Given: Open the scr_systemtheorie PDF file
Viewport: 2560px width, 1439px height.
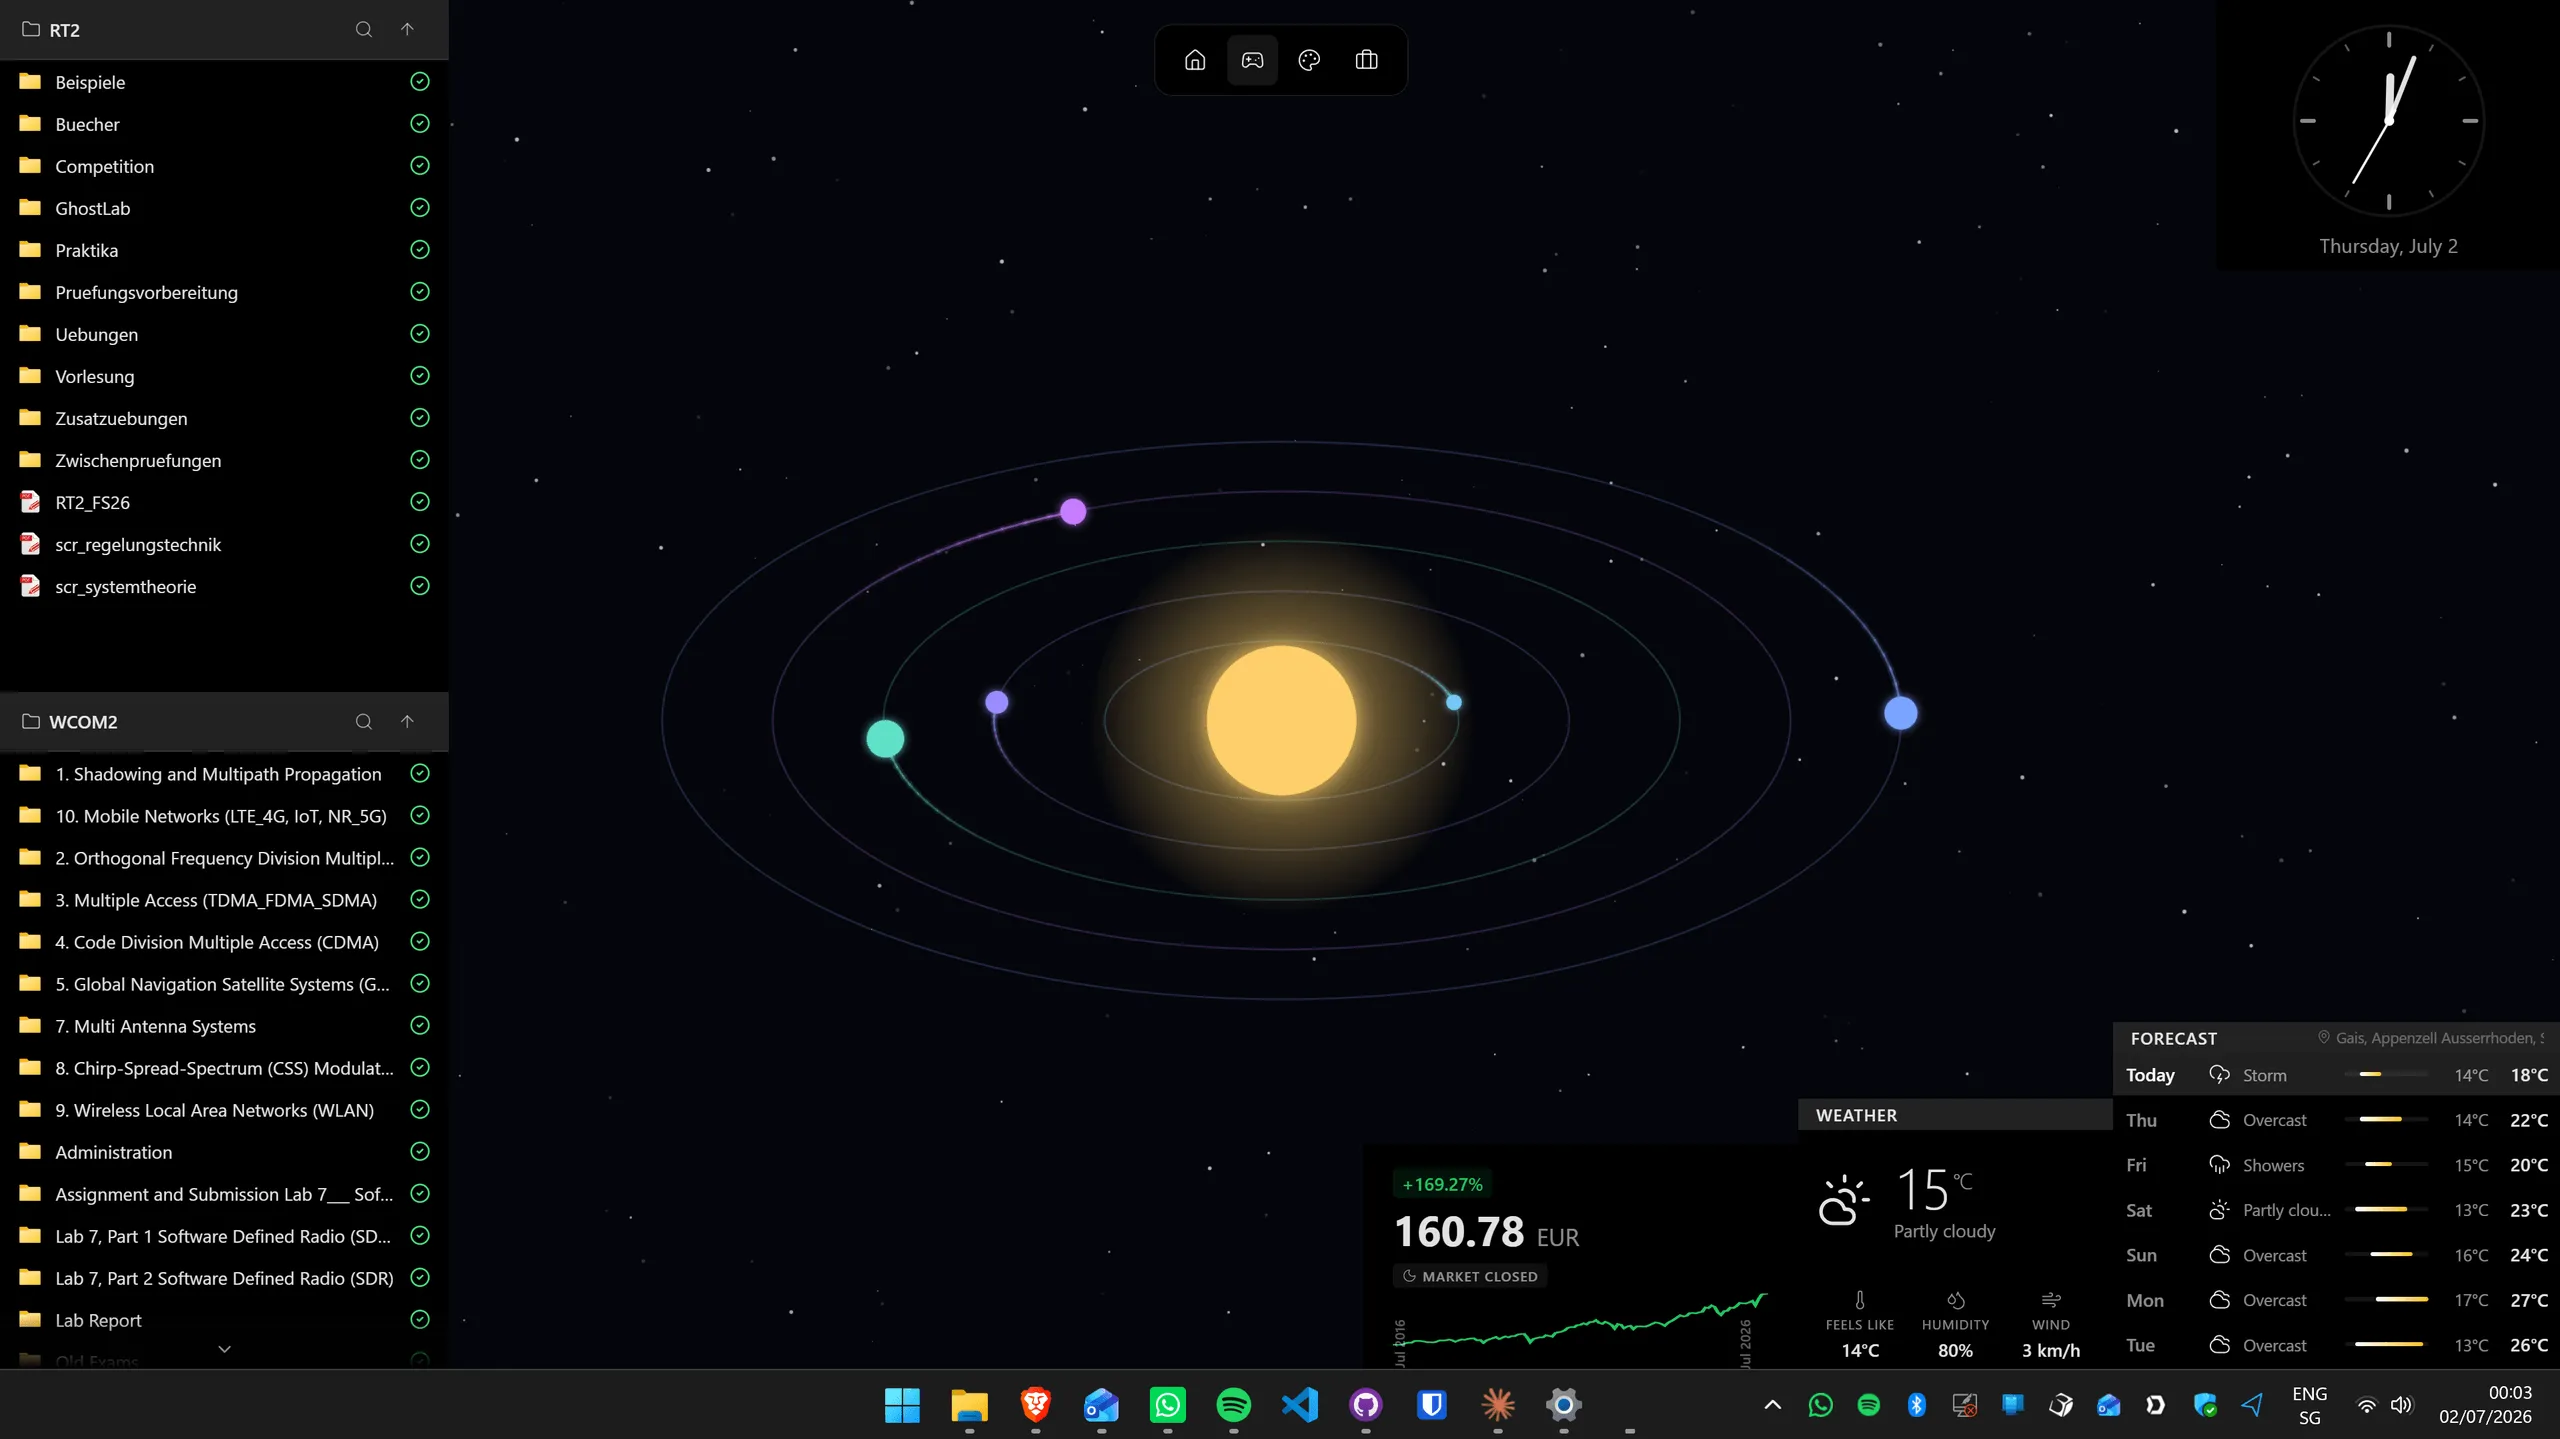Looking at the screenshot, I should (x=224, y=586).
